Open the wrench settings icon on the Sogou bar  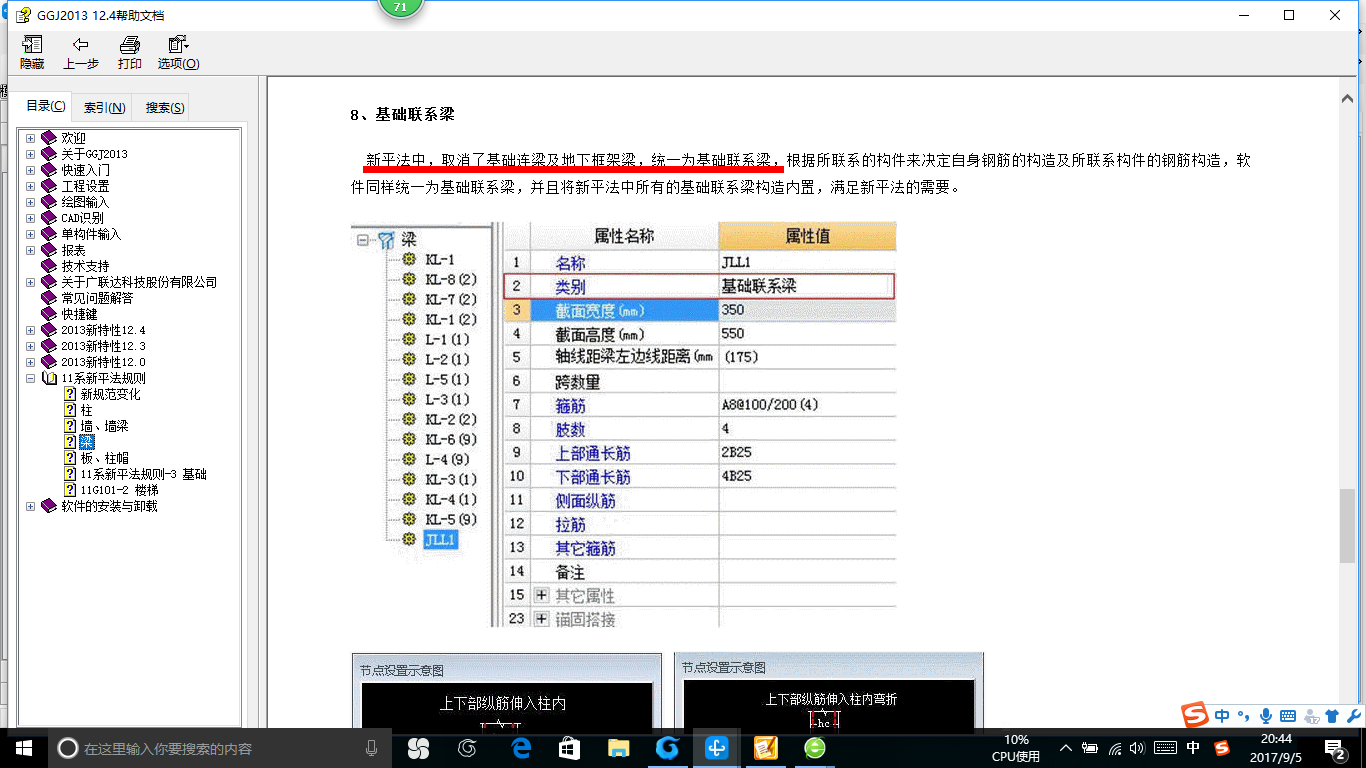(x=1353, y=716)
